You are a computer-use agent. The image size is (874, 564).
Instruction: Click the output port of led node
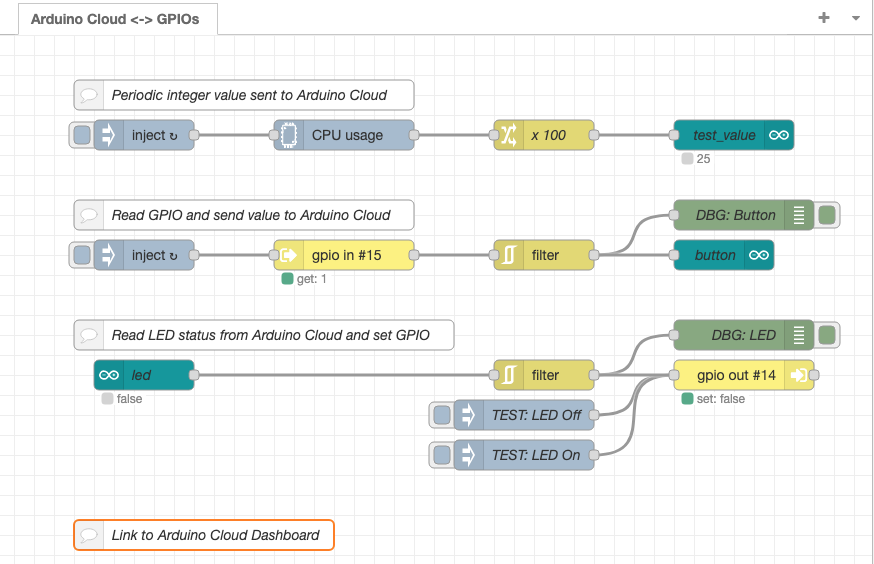pyautogui.click(x=194, y=375)
